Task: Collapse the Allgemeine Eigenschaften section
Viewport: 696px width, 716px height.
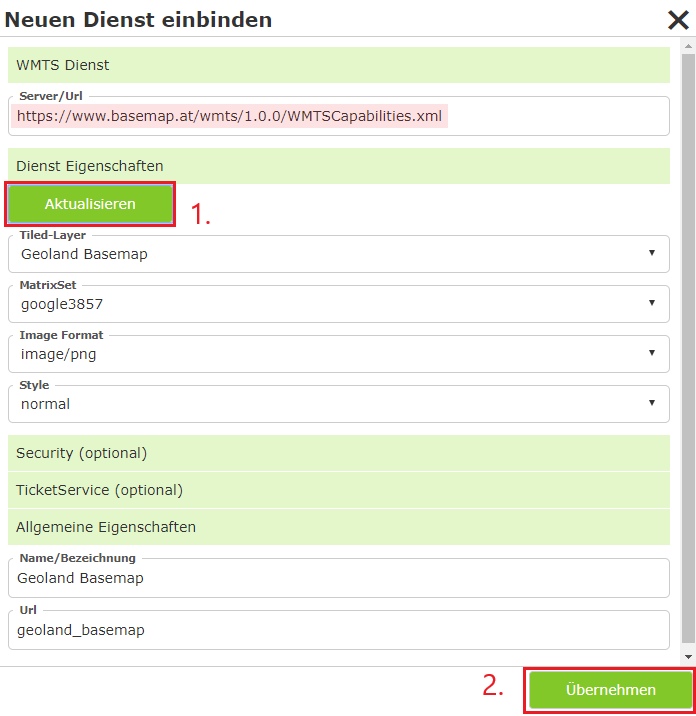Action: 338,527
